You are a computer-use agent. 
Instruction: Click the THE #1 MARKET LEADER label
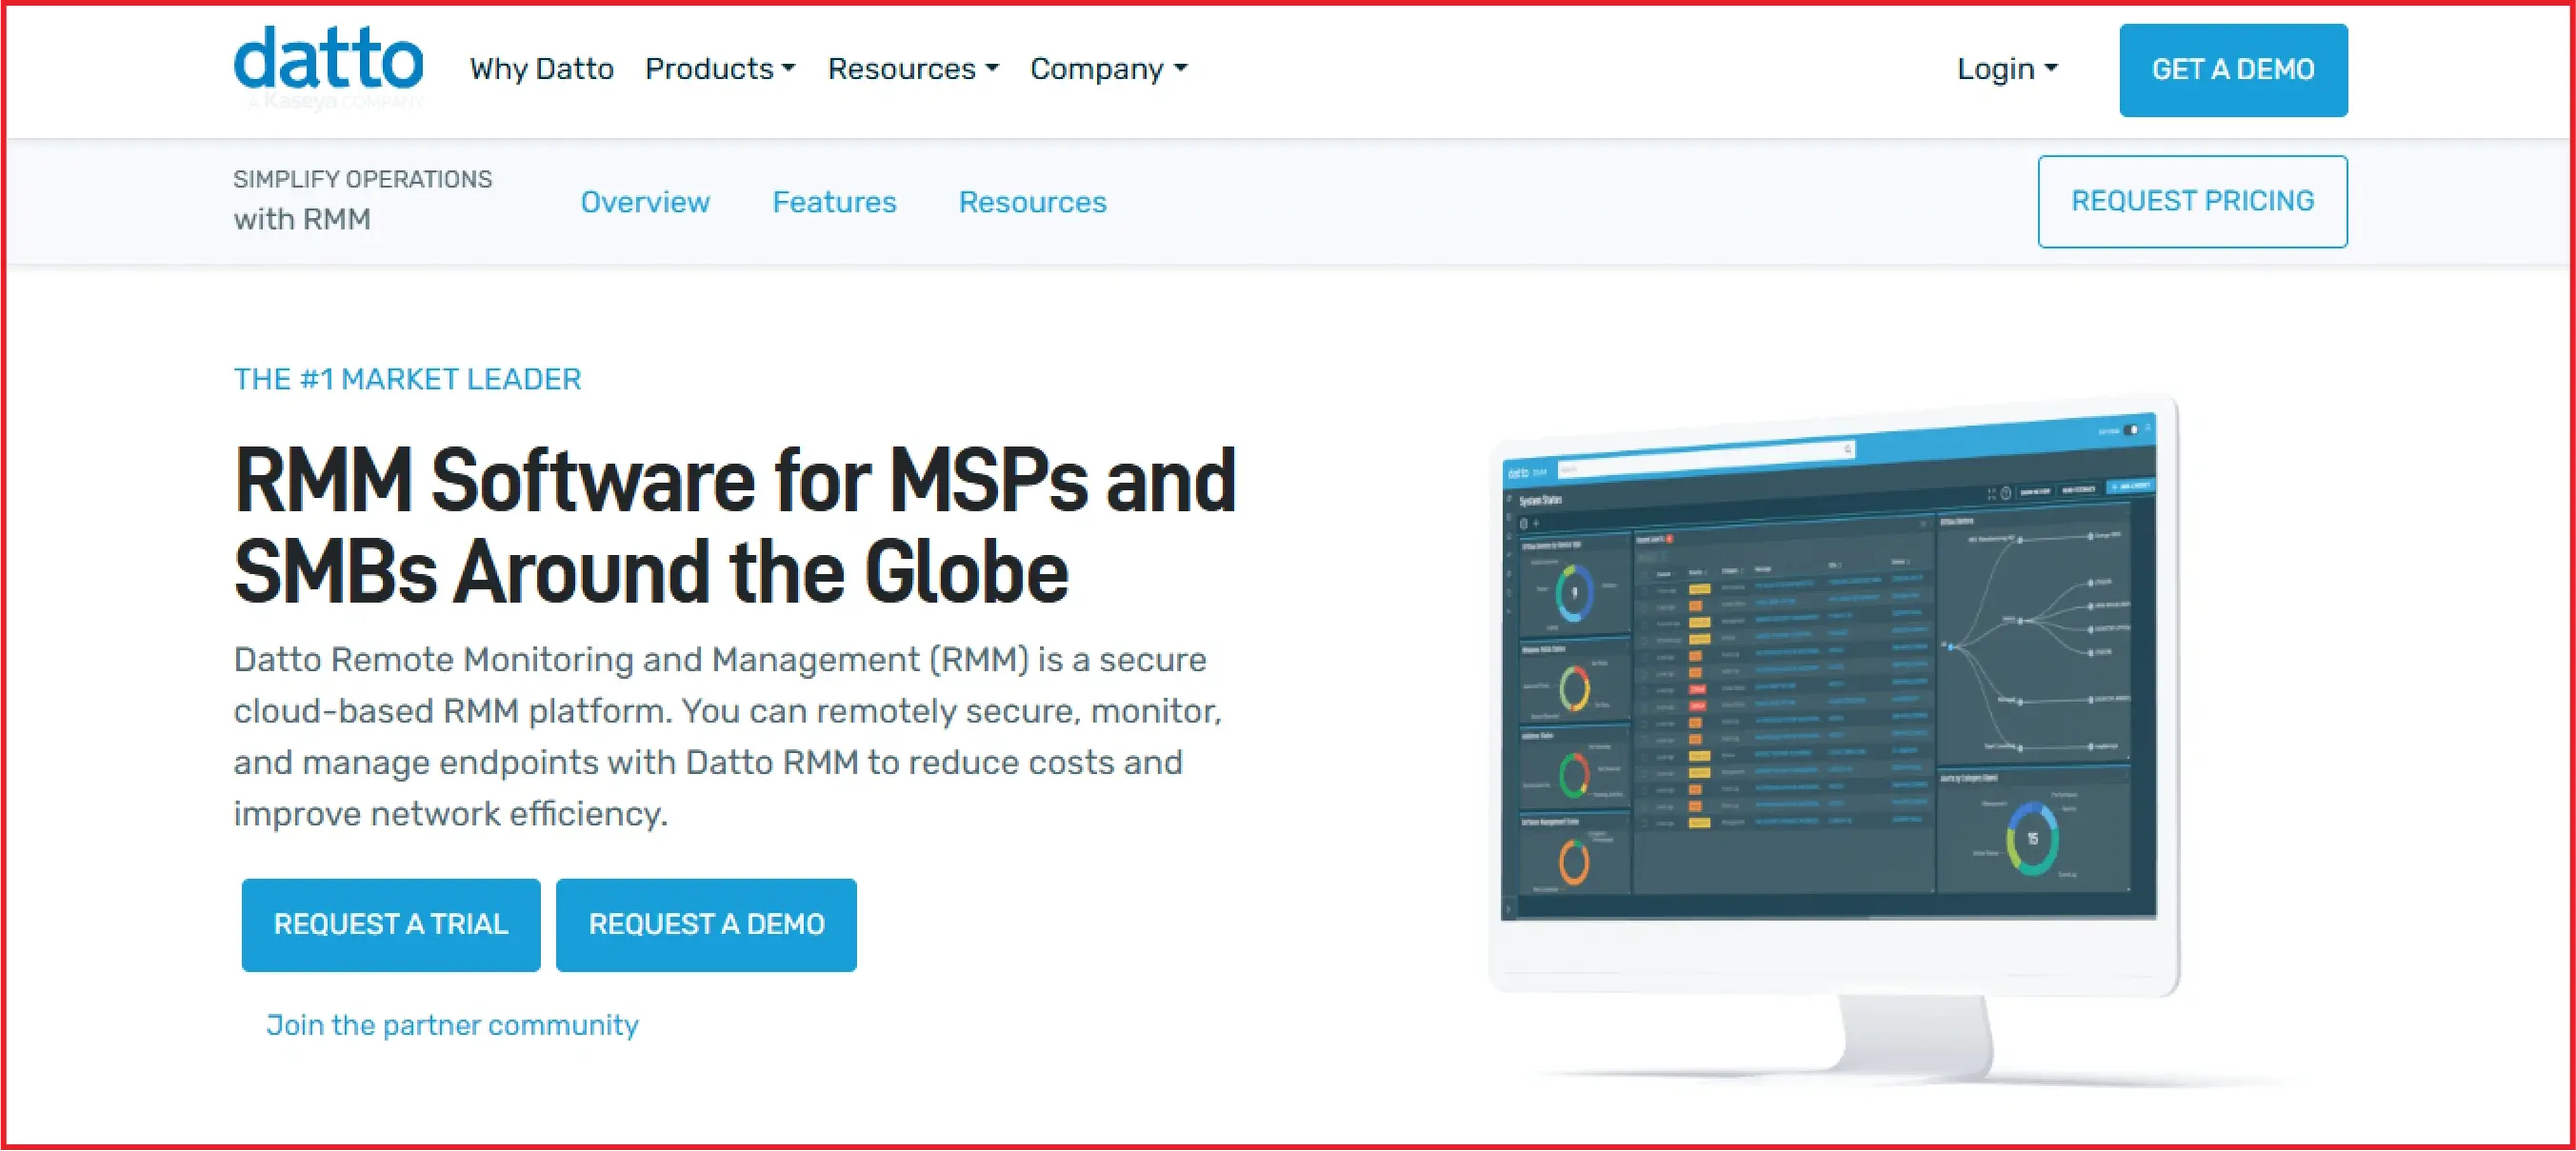(x=407, y=378)
